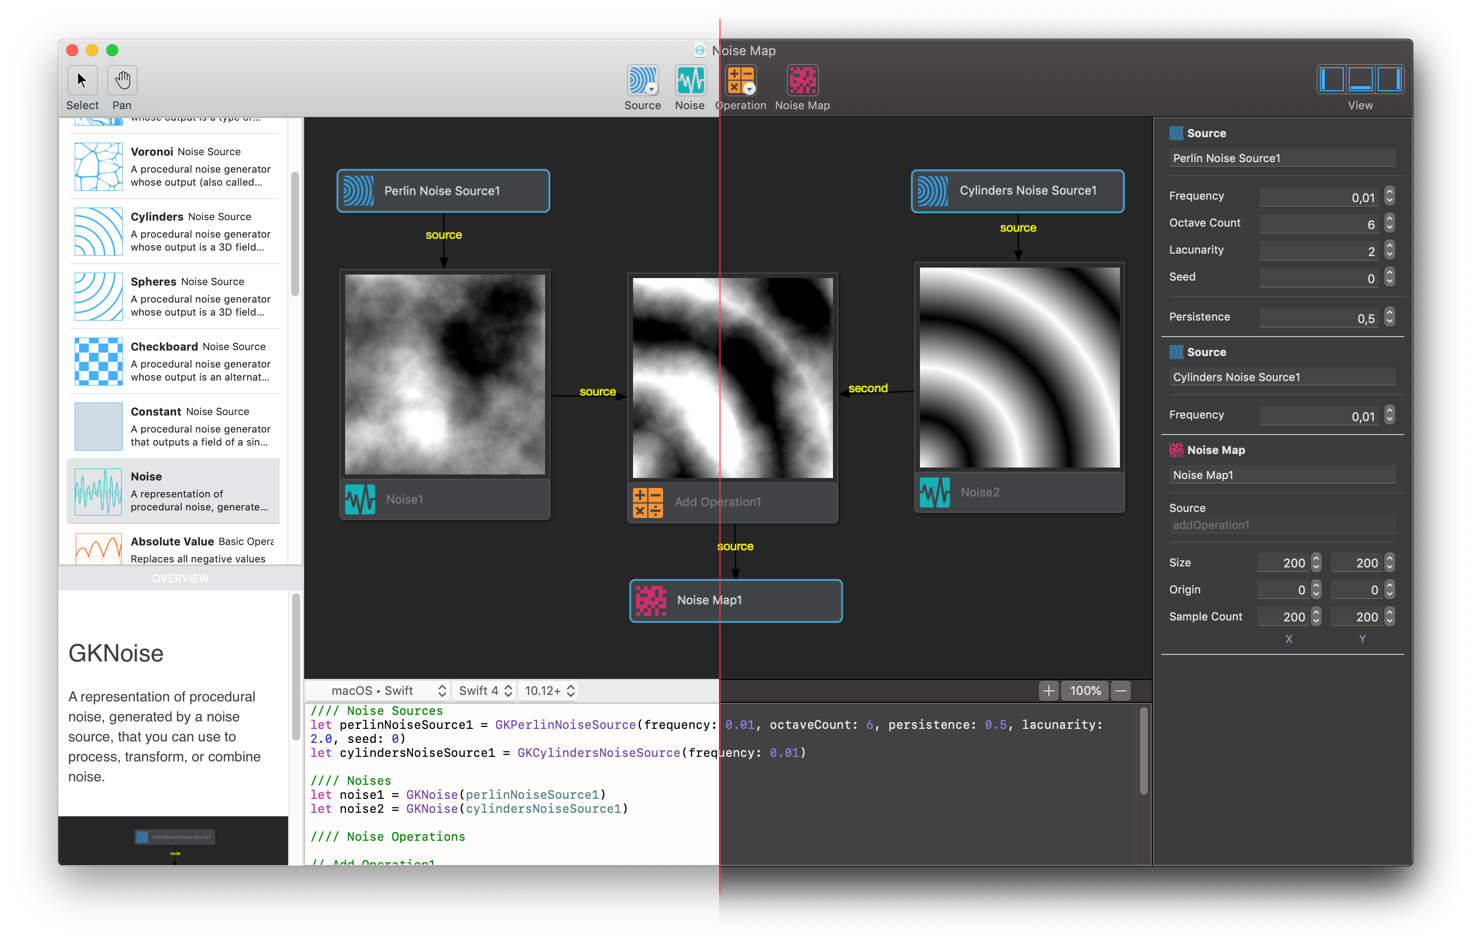Click the Noise Map toolbar icon
The height and width of the screenshot is (940, 1470).
coord(802,80)
